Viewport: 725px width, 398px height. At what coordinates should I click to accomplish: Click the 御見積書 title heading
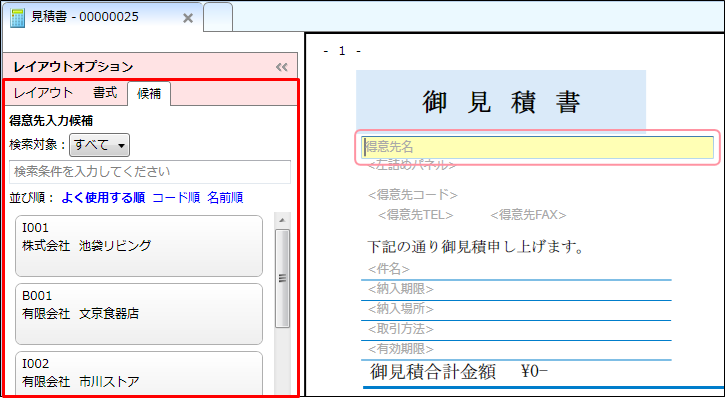(501, 102)
